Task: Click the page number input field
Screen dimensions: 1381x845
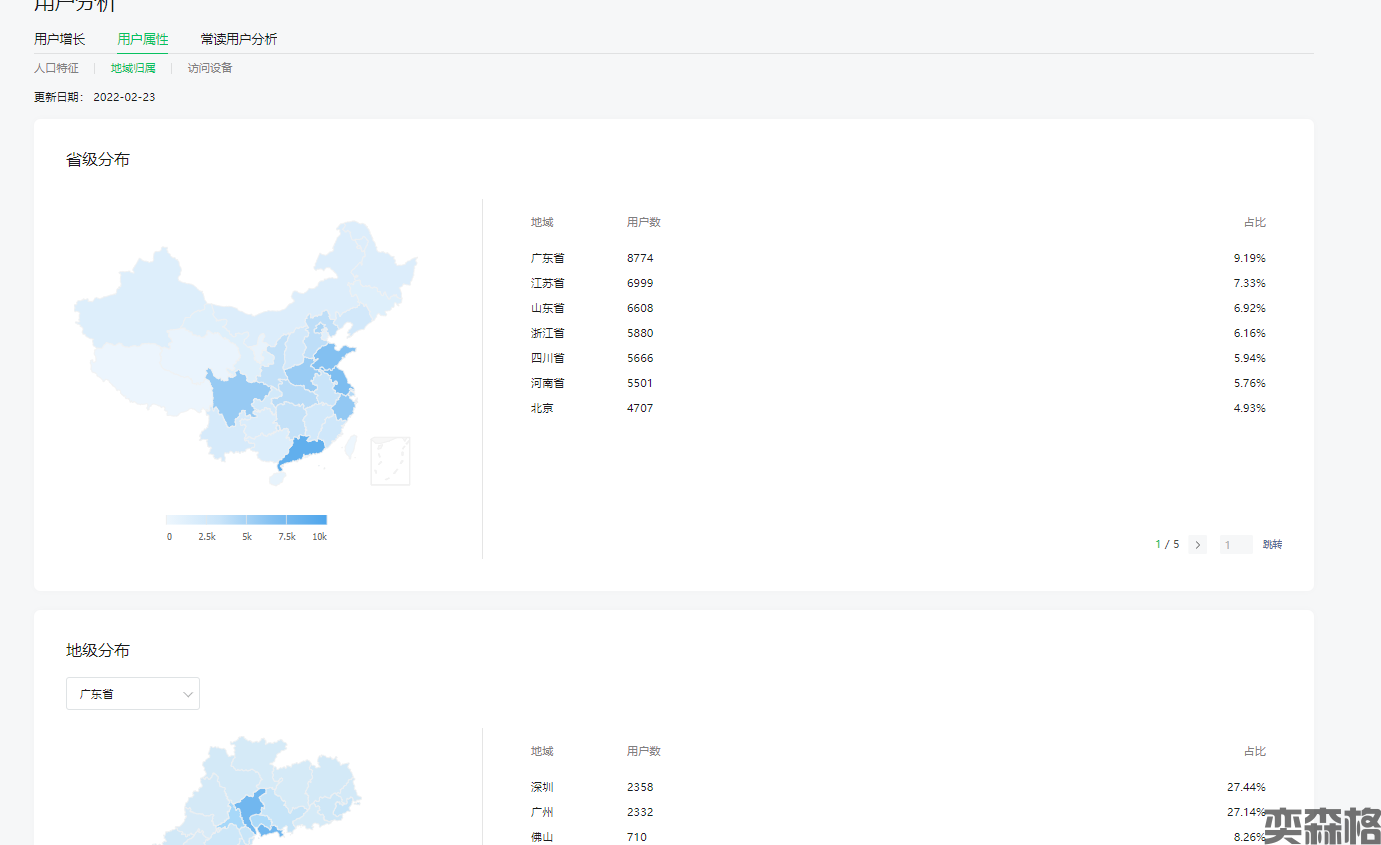Action: coord(1235,545)
